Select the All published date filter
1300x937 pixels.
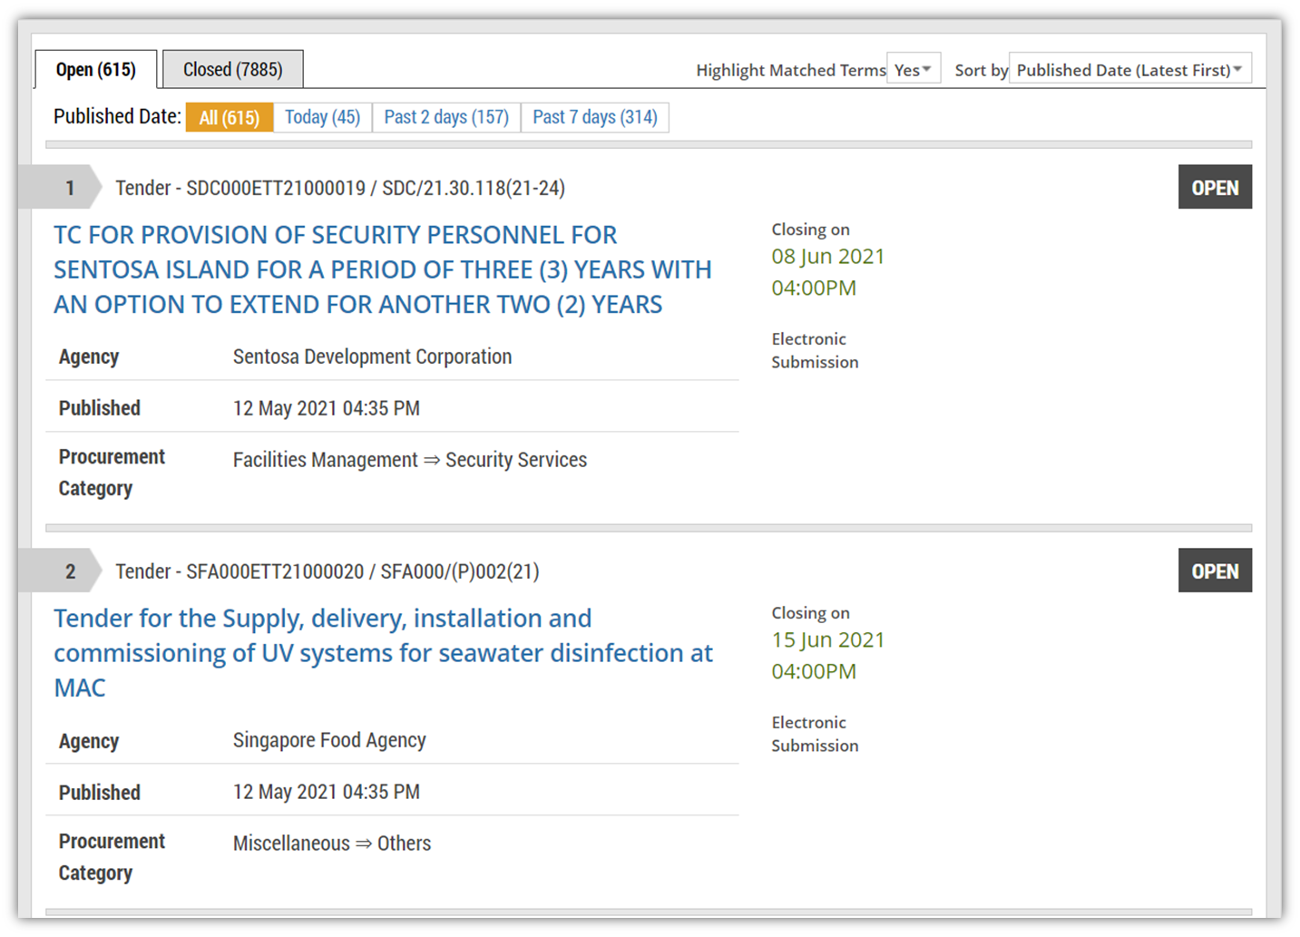click(x=229, y=116)
